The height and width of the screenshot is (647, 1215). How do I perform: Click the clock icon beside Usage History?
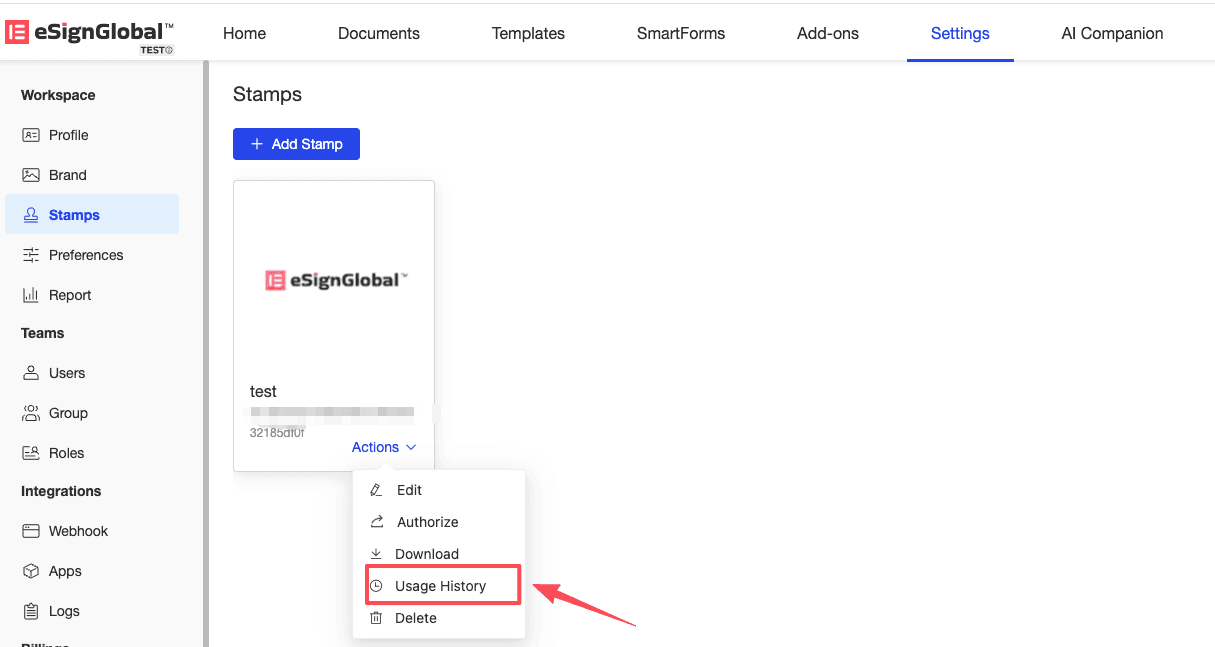[x=376, y=586]
